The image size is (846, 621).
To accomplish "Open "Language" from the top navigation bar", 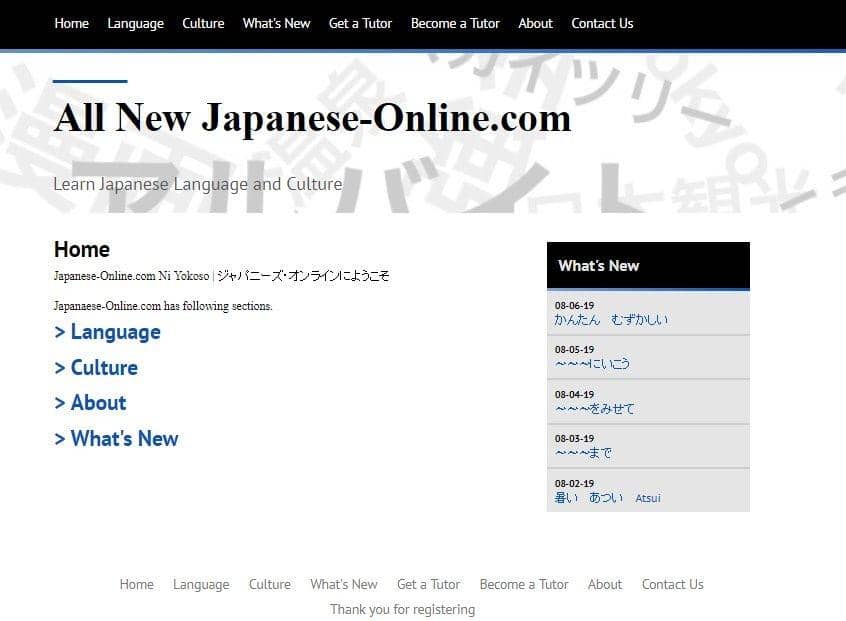I will click(135, 23).
